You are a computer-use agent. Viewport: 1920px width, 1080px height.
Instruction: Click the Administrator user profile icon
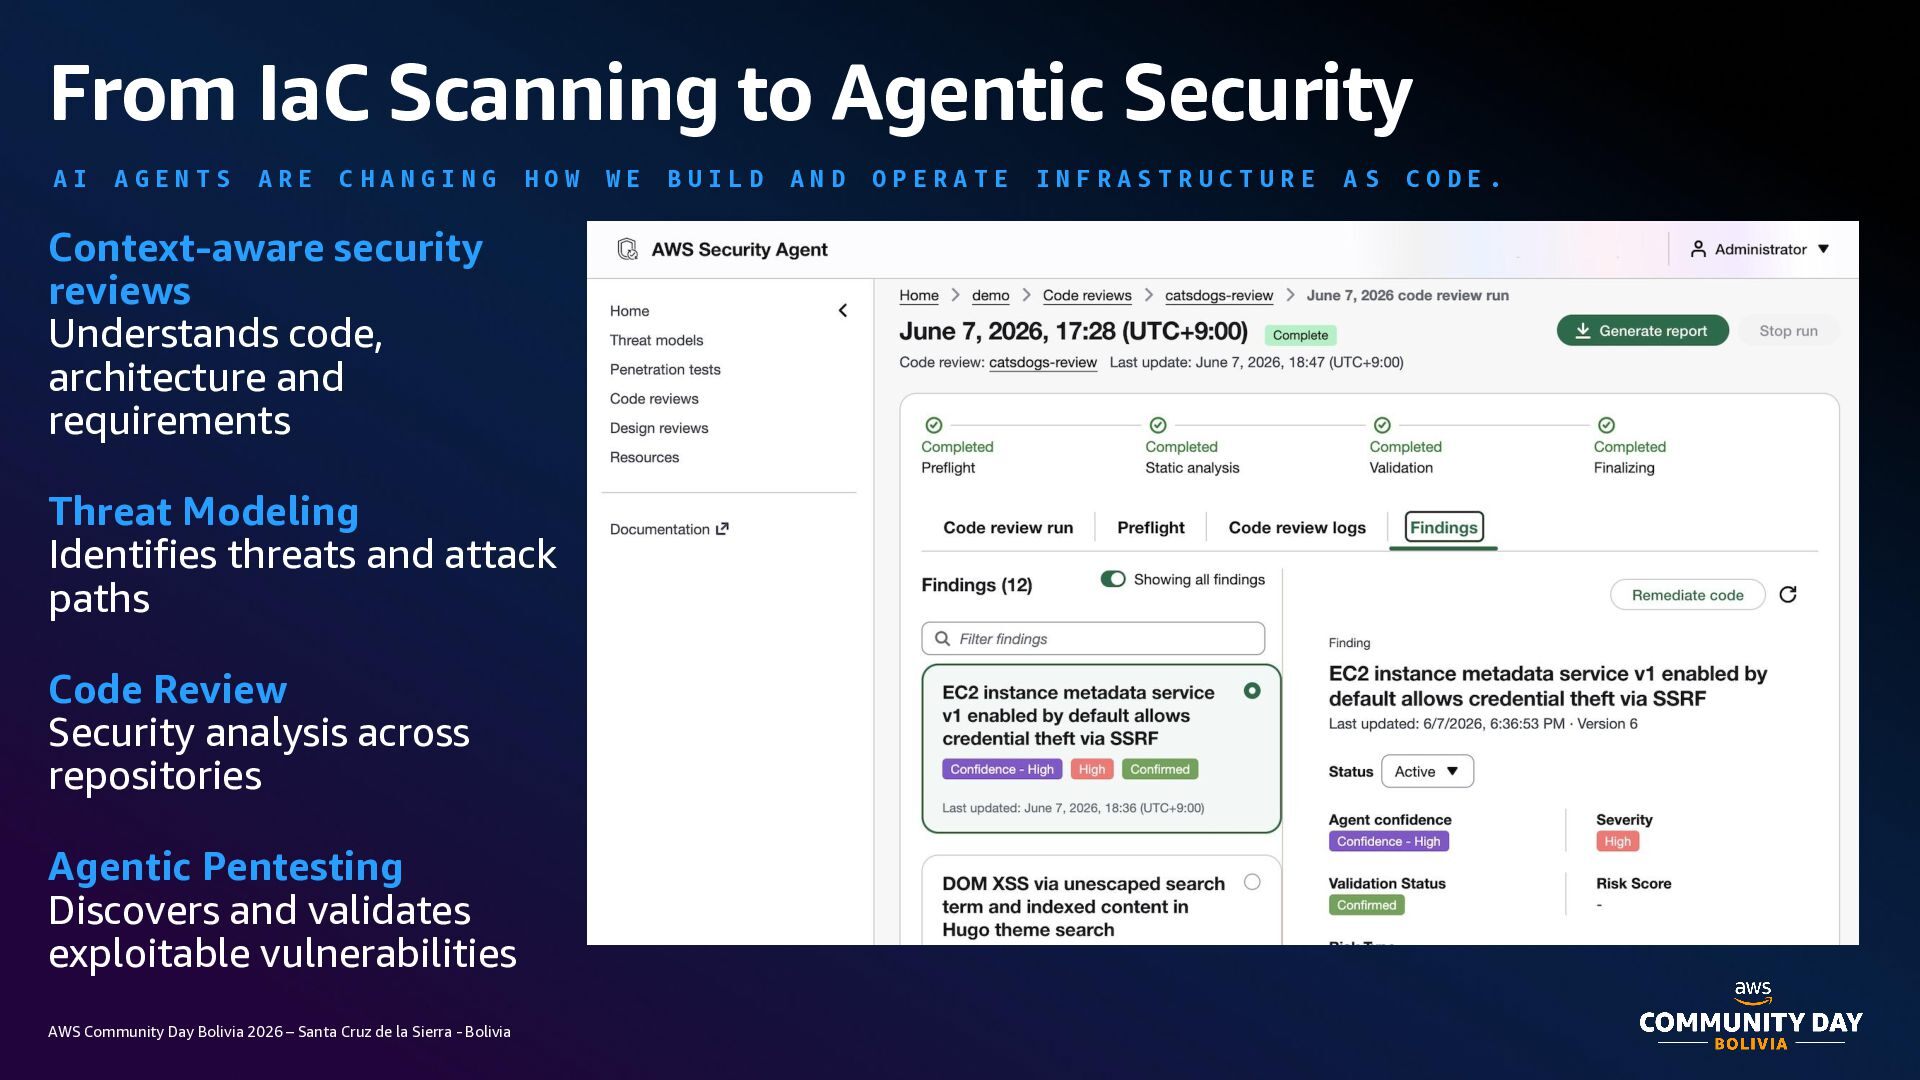point(1698,249)
